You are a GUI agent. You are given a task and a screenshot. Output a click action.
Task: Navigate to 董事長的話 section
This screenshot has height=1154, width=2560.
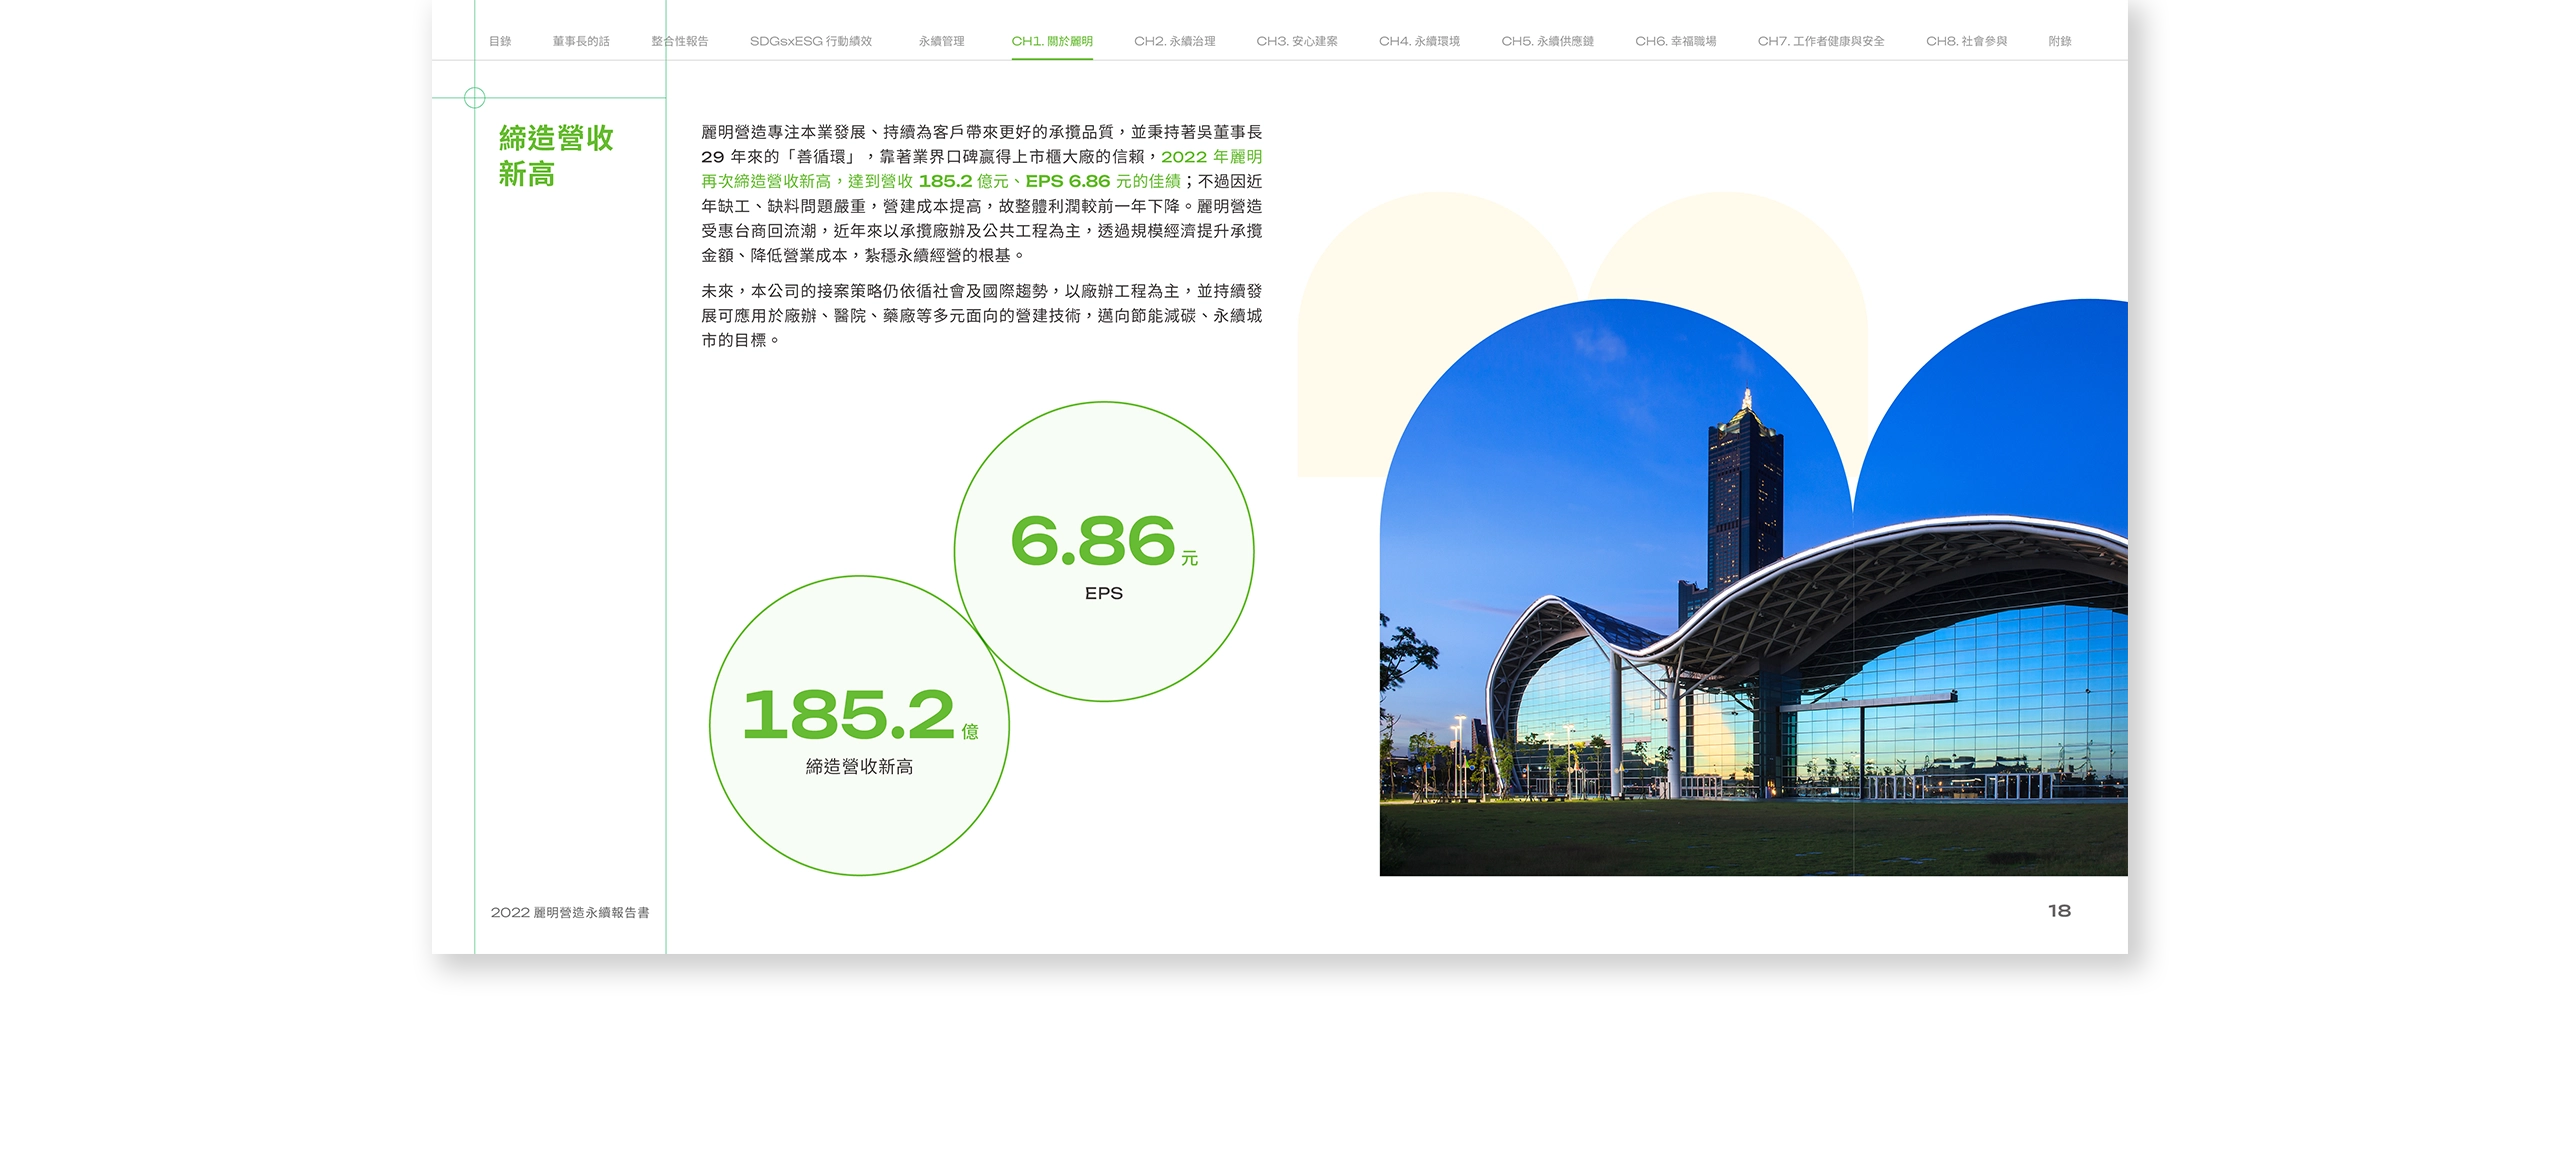coord(581,42)
